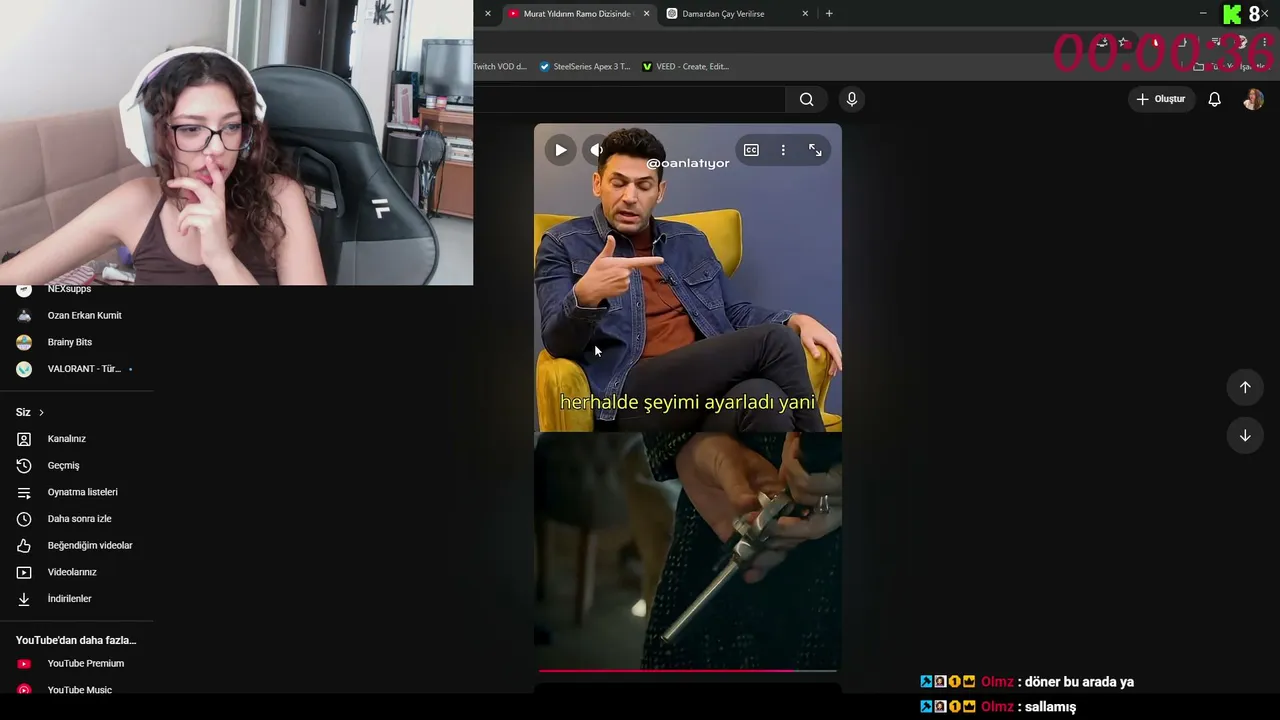This screenshot has height=720, width=1280.
Task: Start voice search with the microphone
Action: point(852,99)
